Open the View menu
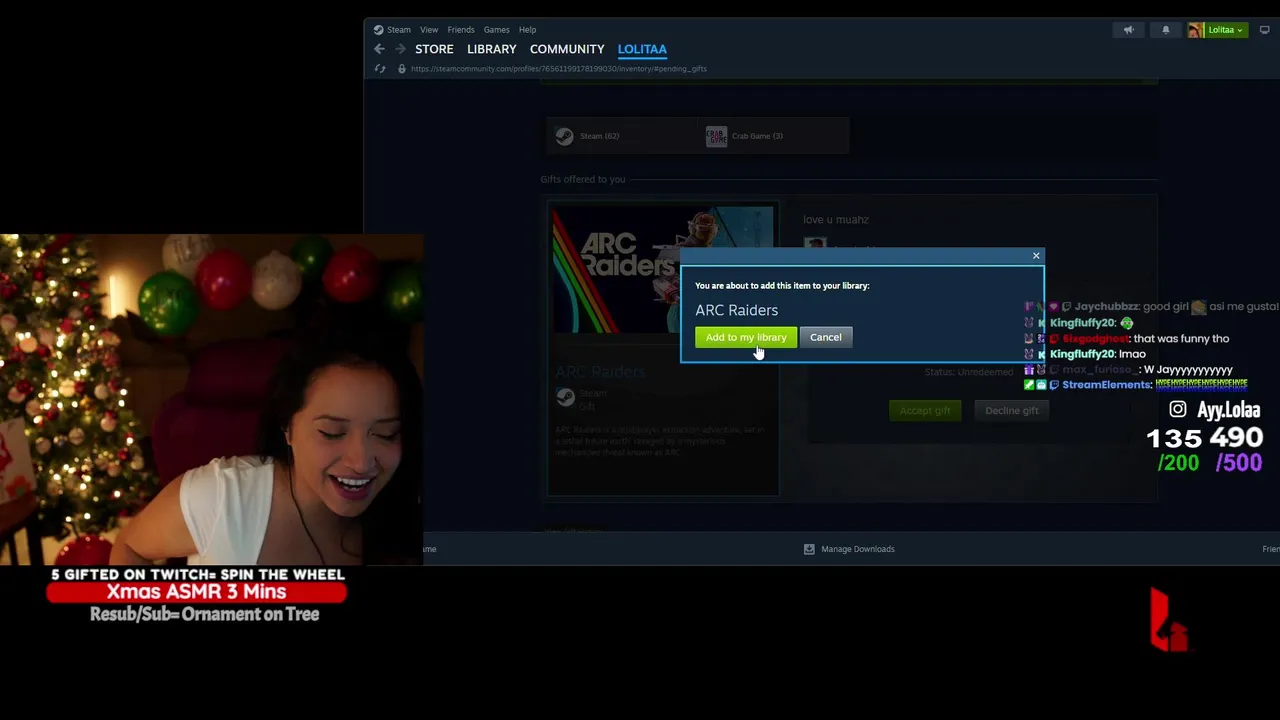 429,29
